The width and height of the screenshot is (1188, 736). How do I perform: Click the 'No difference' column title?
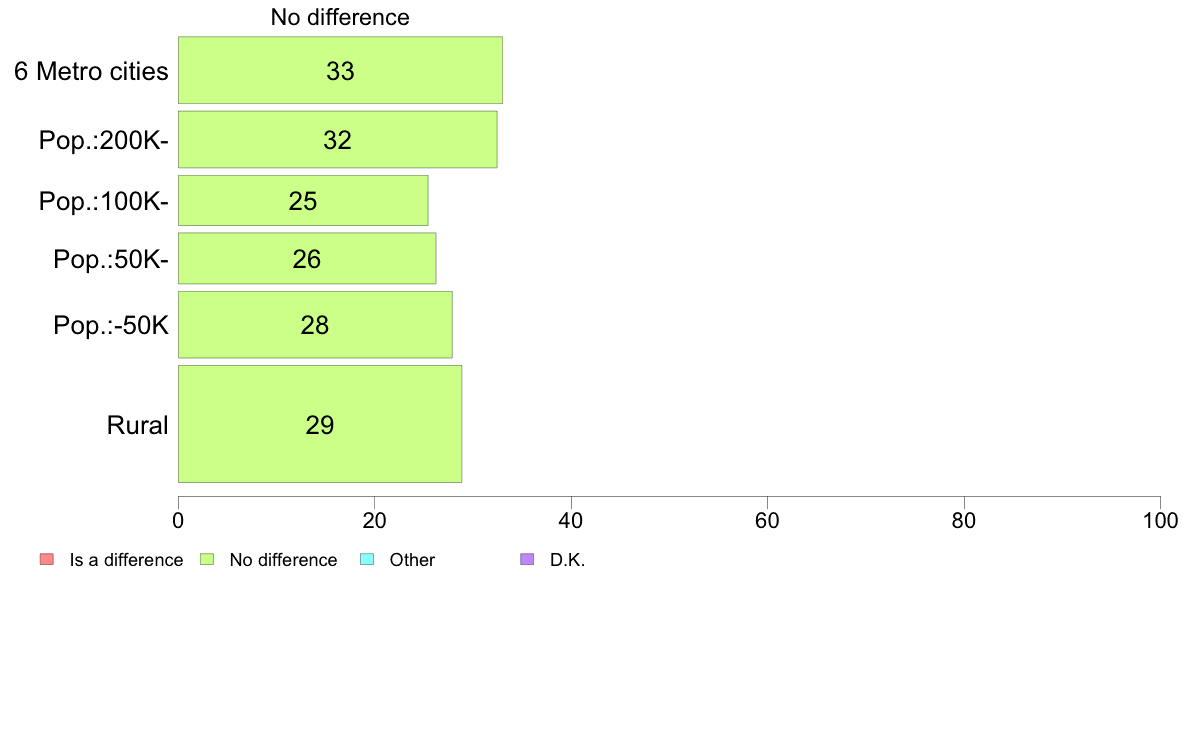pyautogui.click(x=340, y=17)
